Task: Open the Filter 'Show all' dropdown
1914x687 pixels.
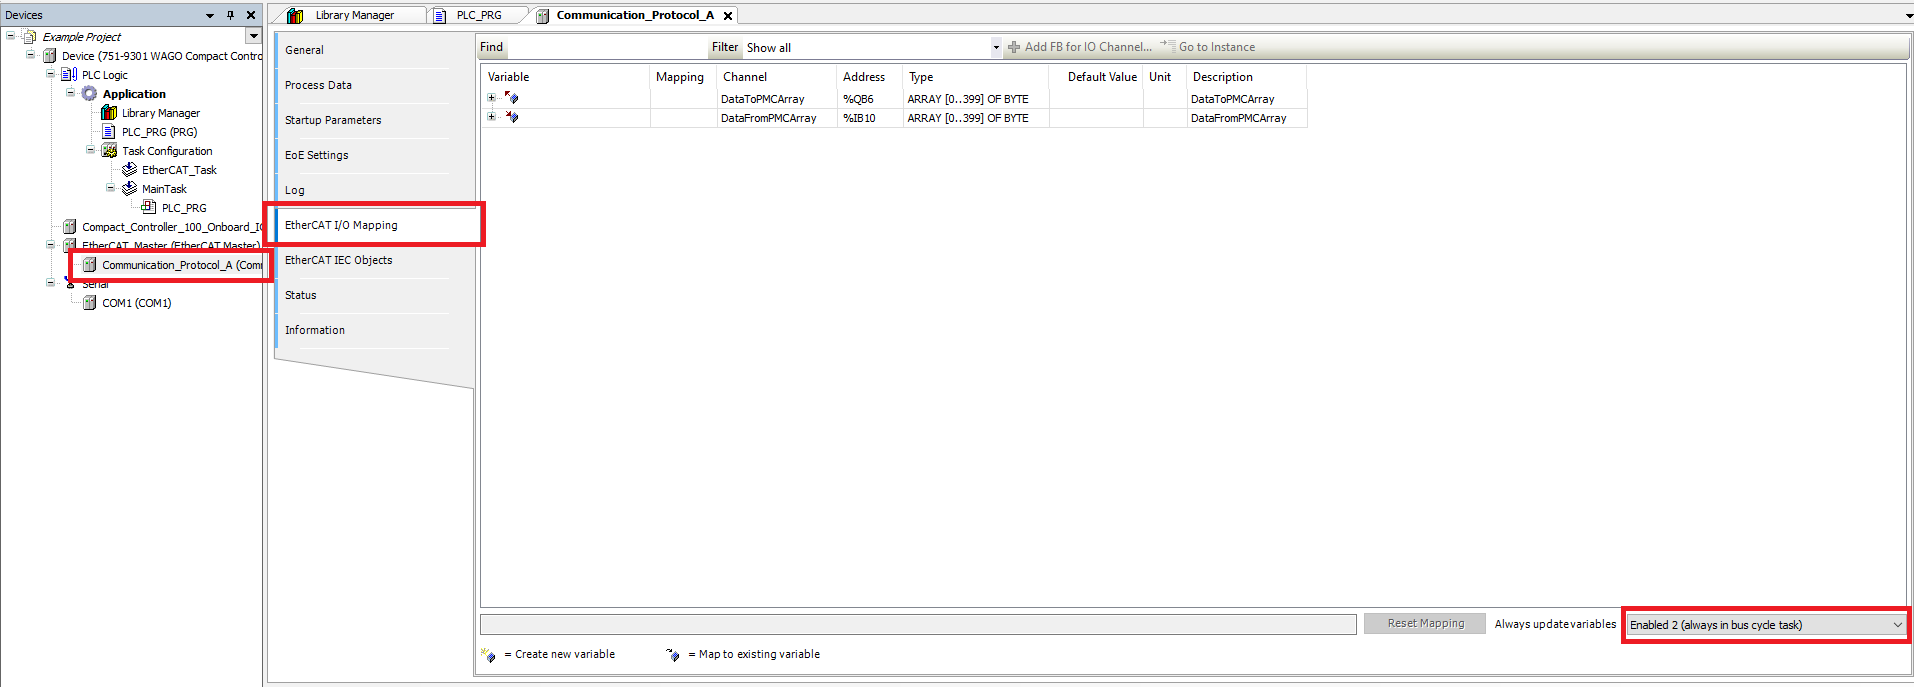Action: pyautogui.click(x=995, y=47)
